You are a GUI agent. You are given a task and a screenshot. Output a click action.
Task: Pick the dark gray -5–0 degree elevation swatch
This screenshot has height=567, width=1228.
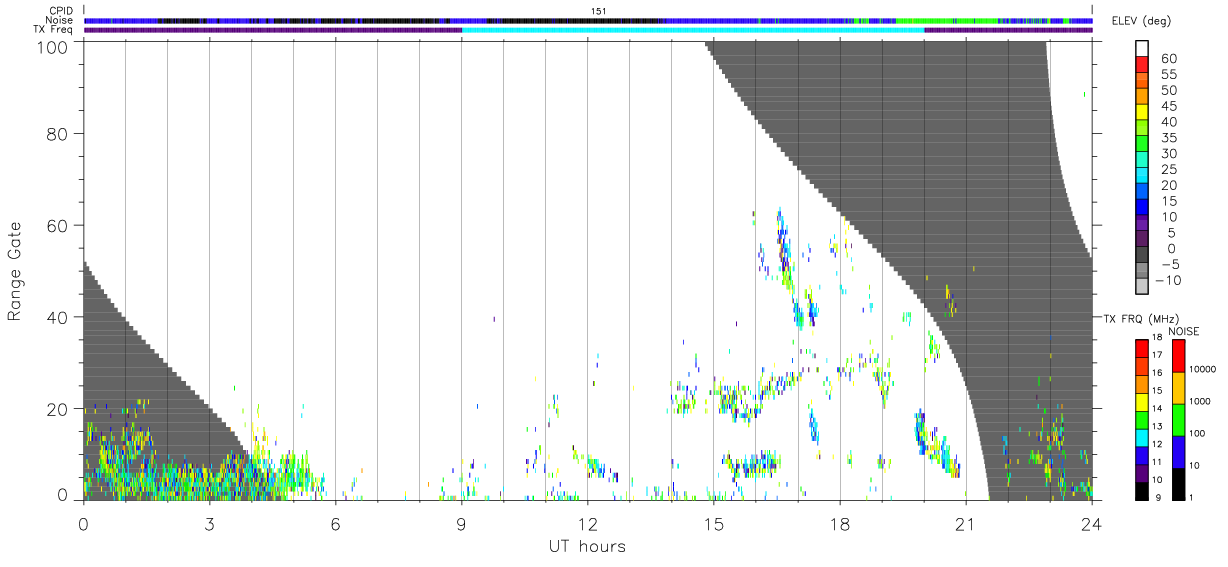(1144, 256)
